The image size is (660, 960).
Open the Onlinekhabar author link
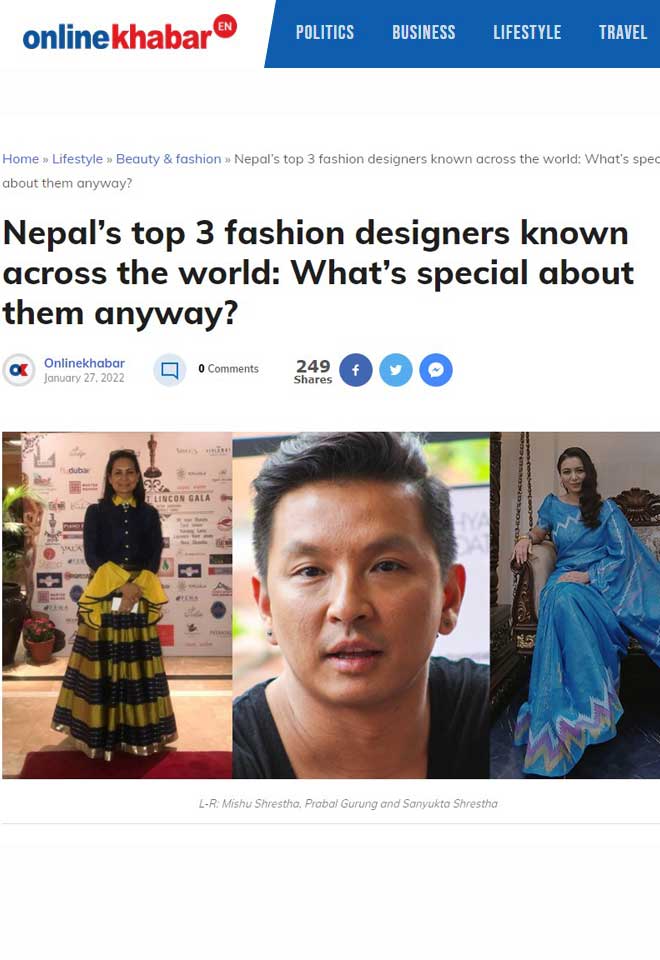pos(84,362)
